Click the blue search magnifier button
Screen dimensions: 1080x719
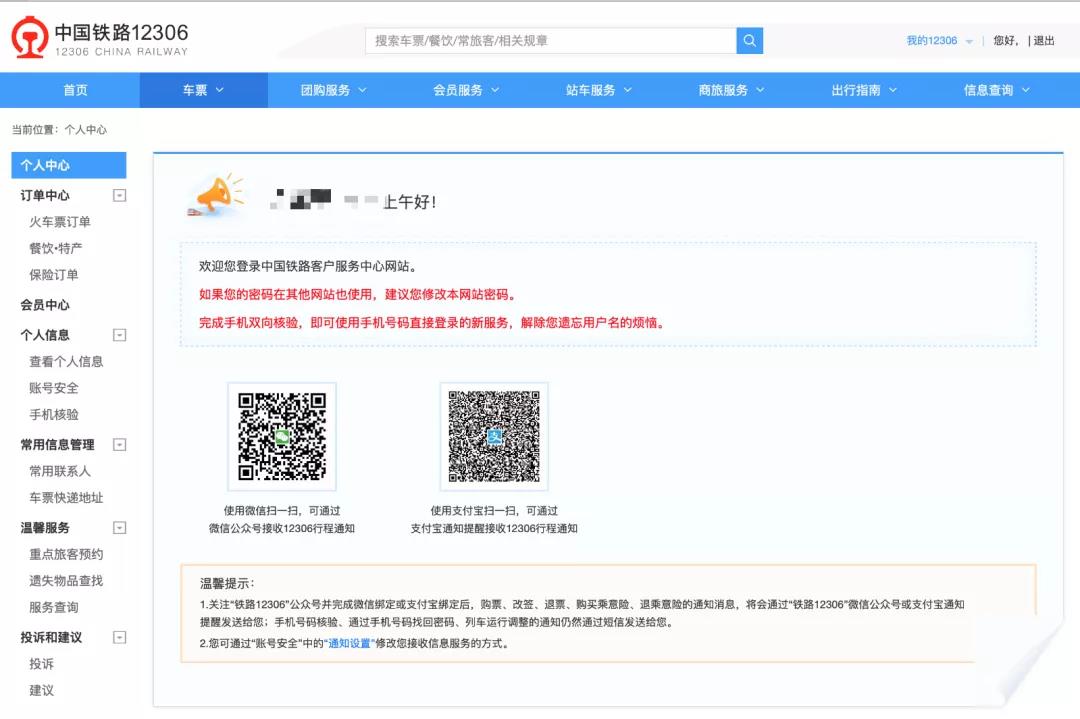(x=749, y=41)
